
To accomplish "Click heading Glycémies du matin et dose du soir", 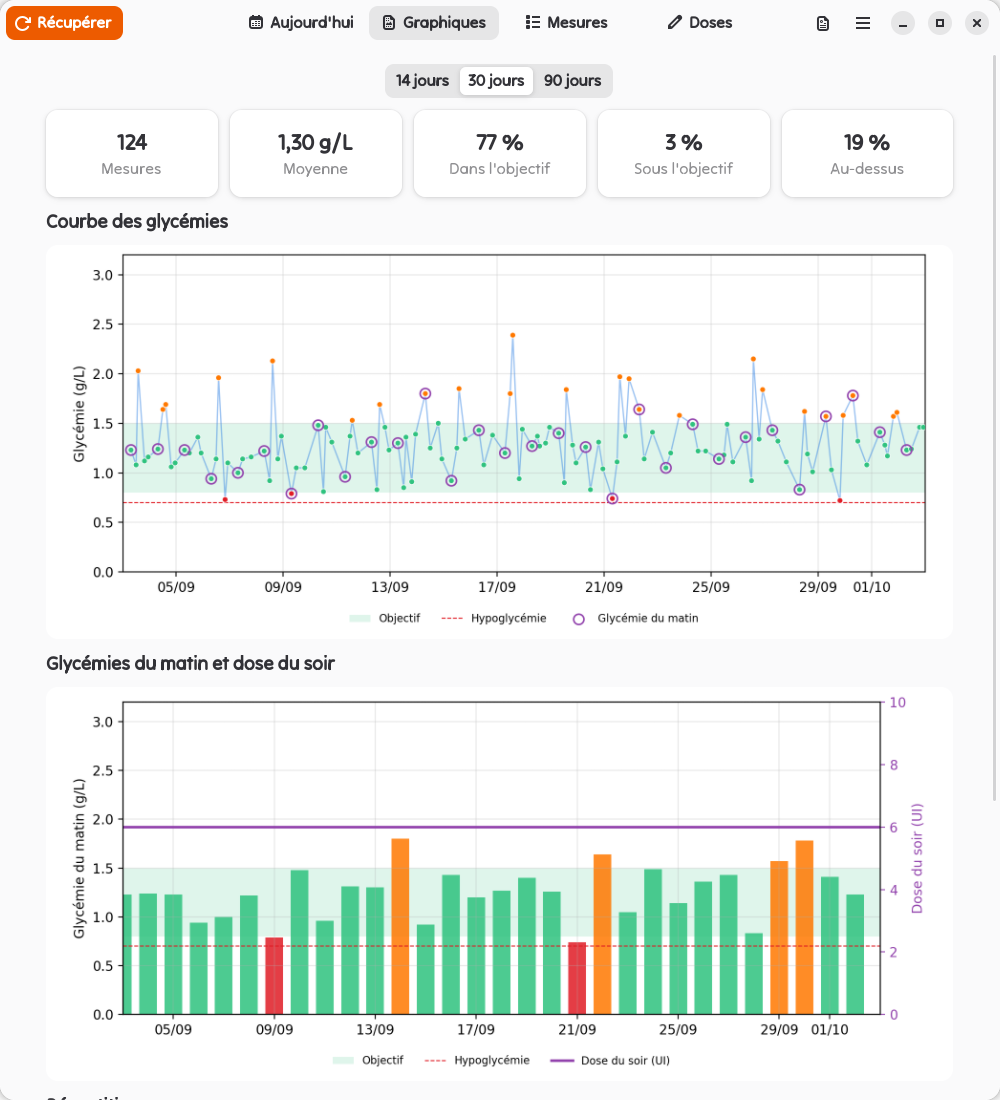I will tap(191, 664).
